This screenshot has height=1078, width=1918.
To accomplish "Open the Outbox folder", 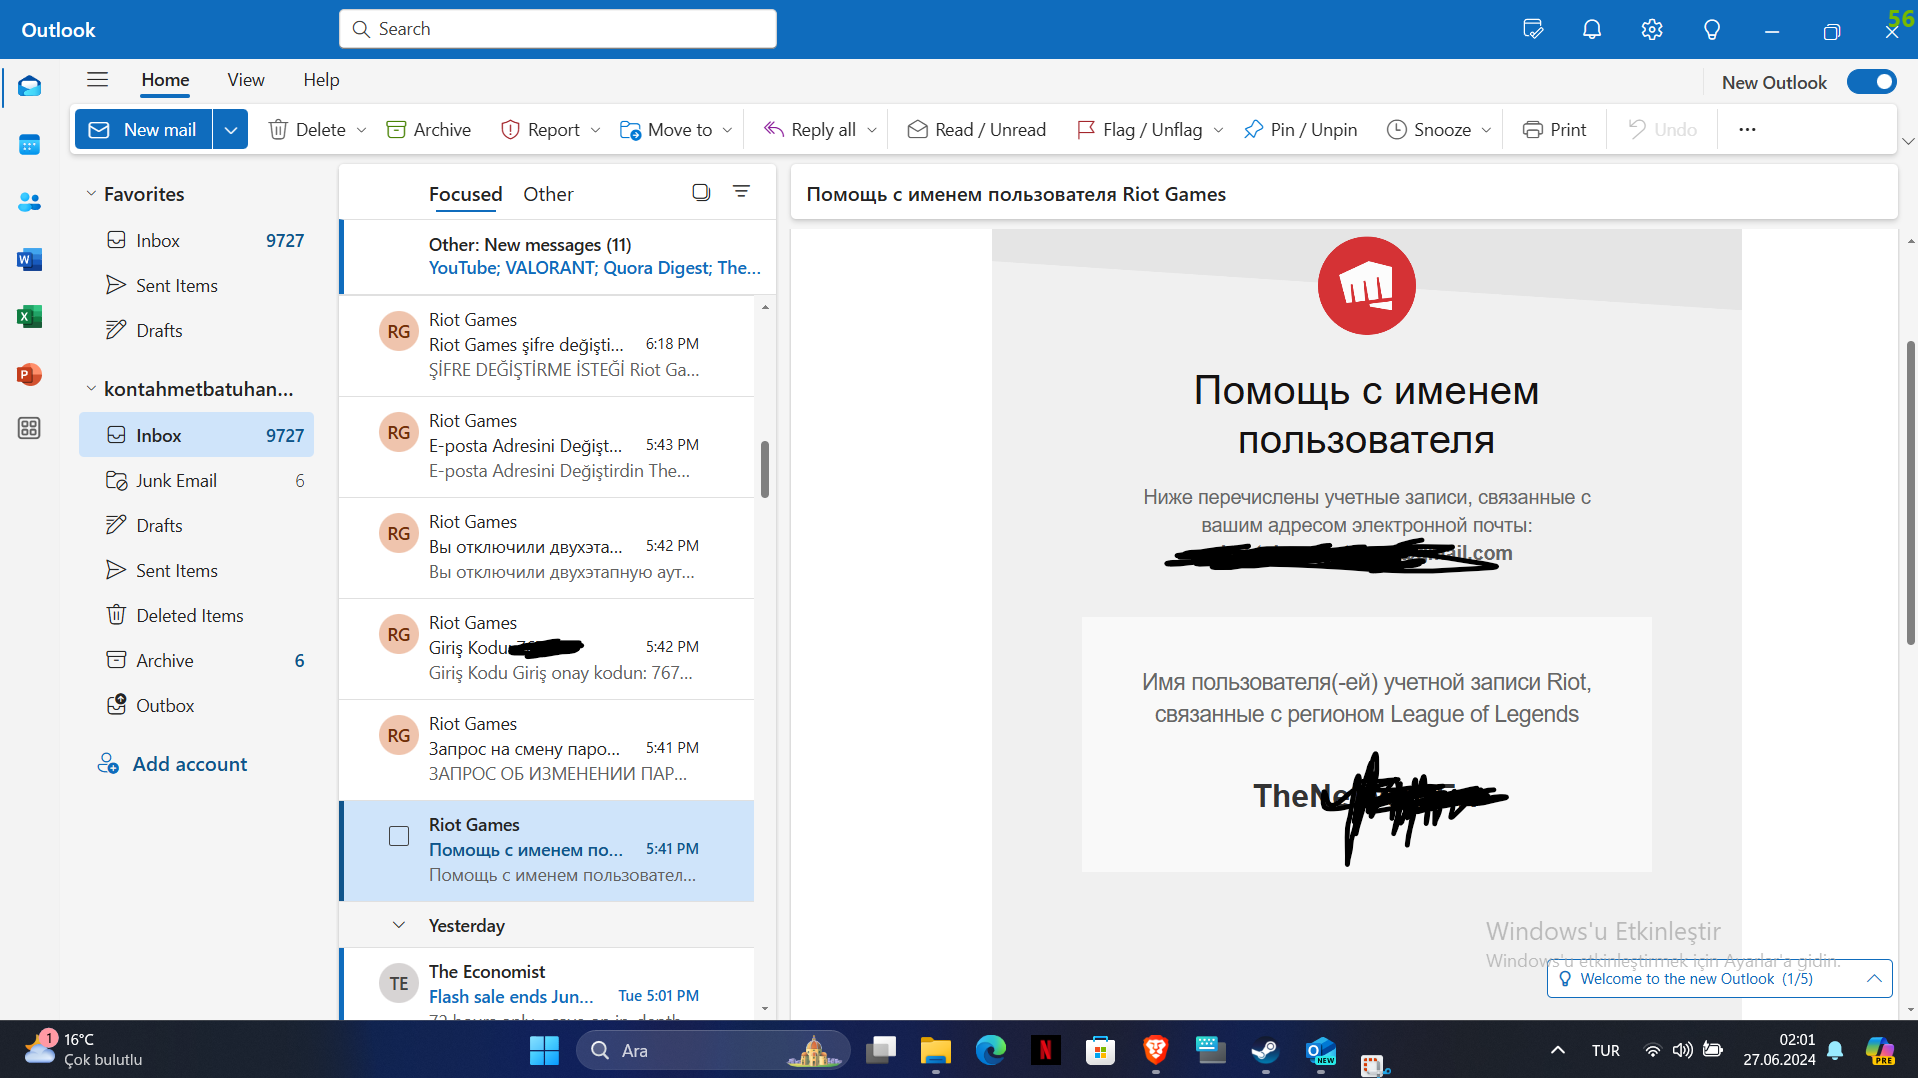I will click(x=196, y=706).
